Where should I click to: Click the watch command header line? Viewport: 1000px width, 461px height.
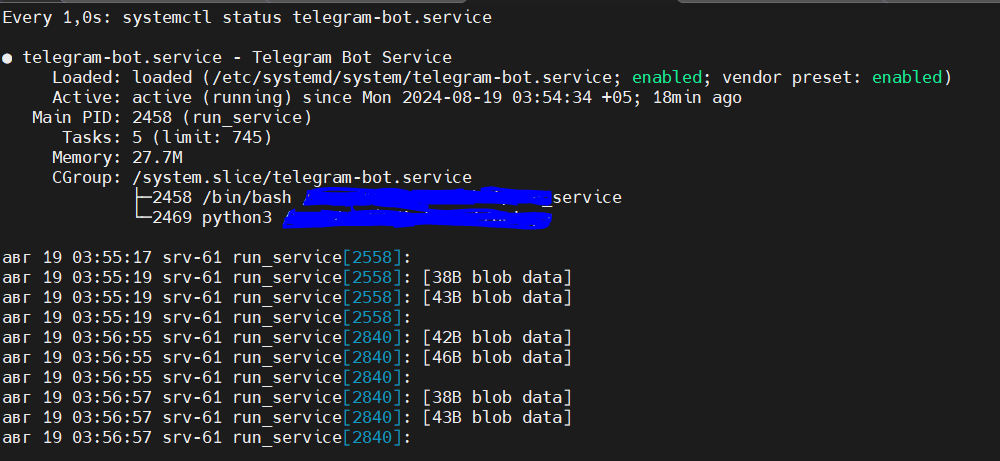247,18
